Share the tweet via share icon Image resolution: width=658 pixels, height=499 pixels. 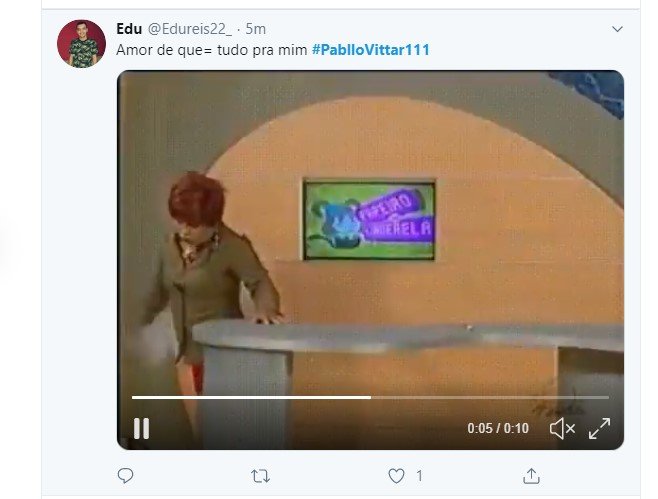point(531,476)
